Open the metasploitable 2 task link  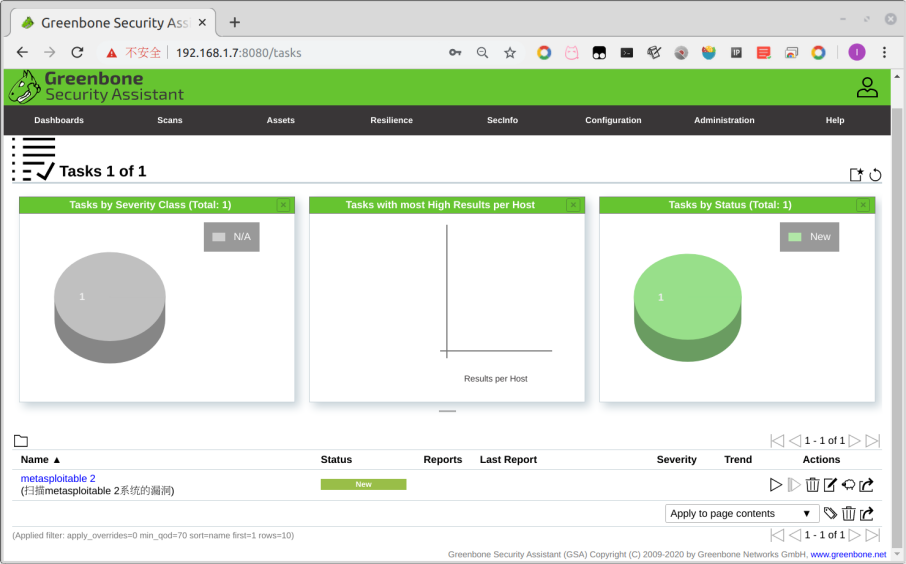[x=58, y=478]
